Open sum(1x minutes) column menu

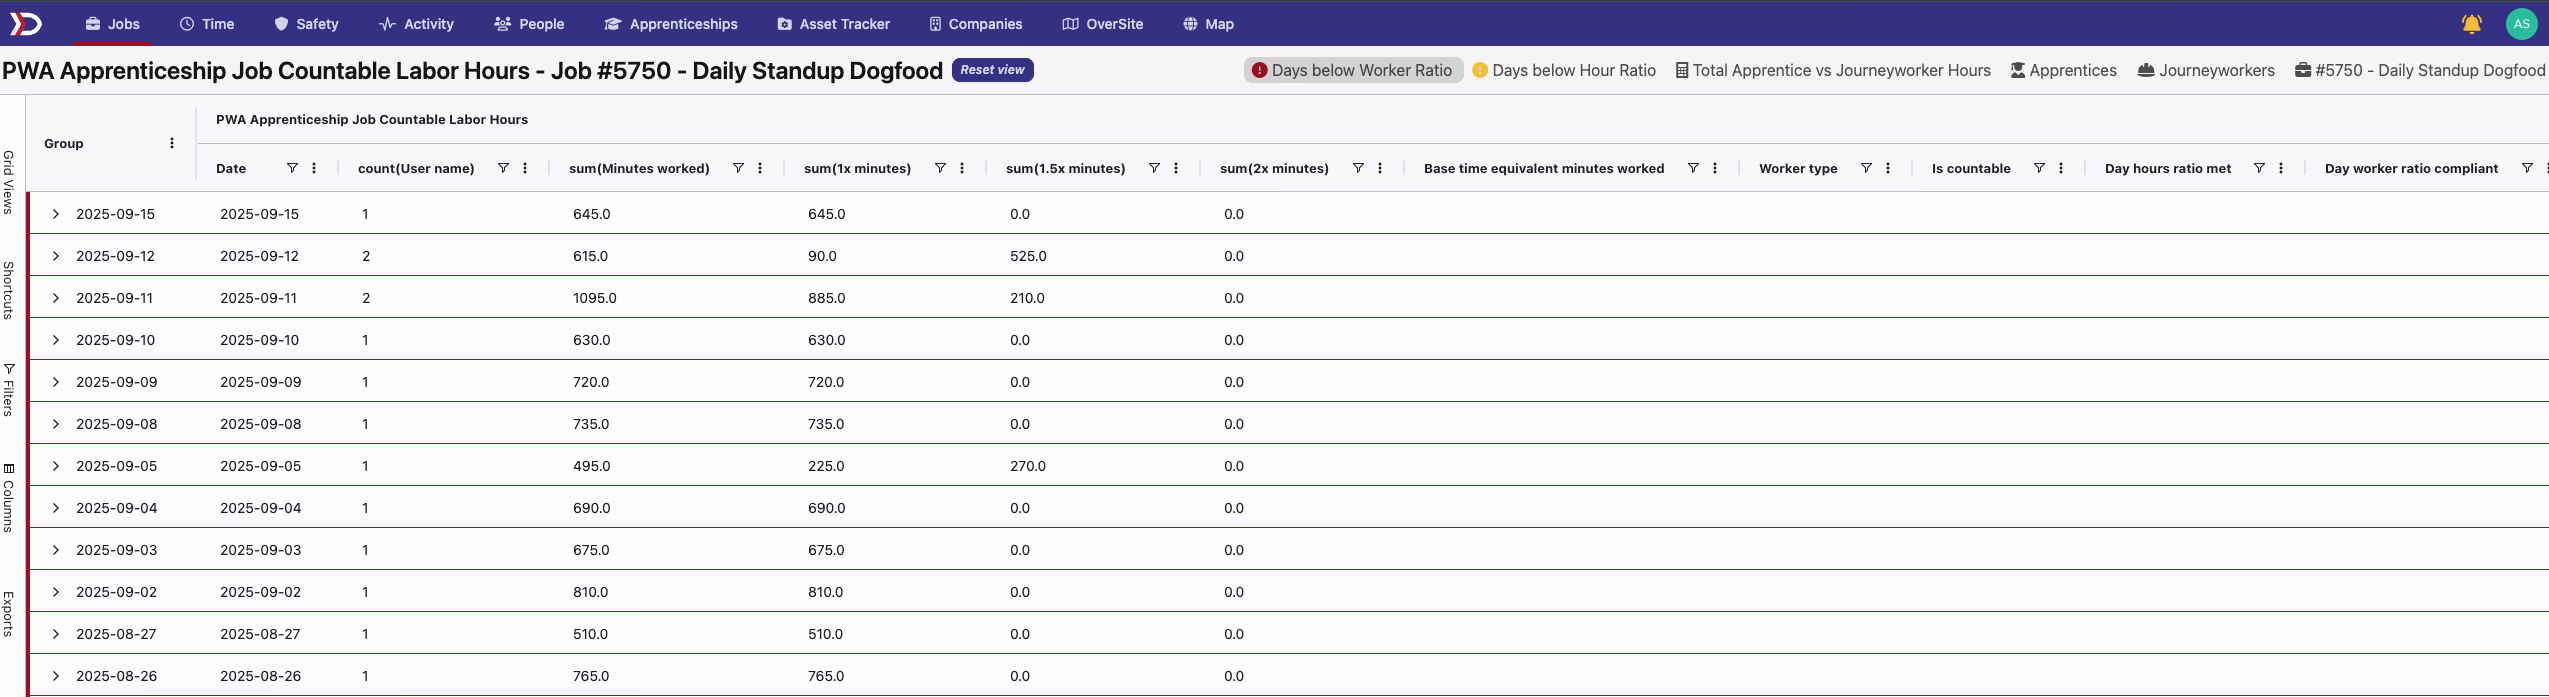962,168
